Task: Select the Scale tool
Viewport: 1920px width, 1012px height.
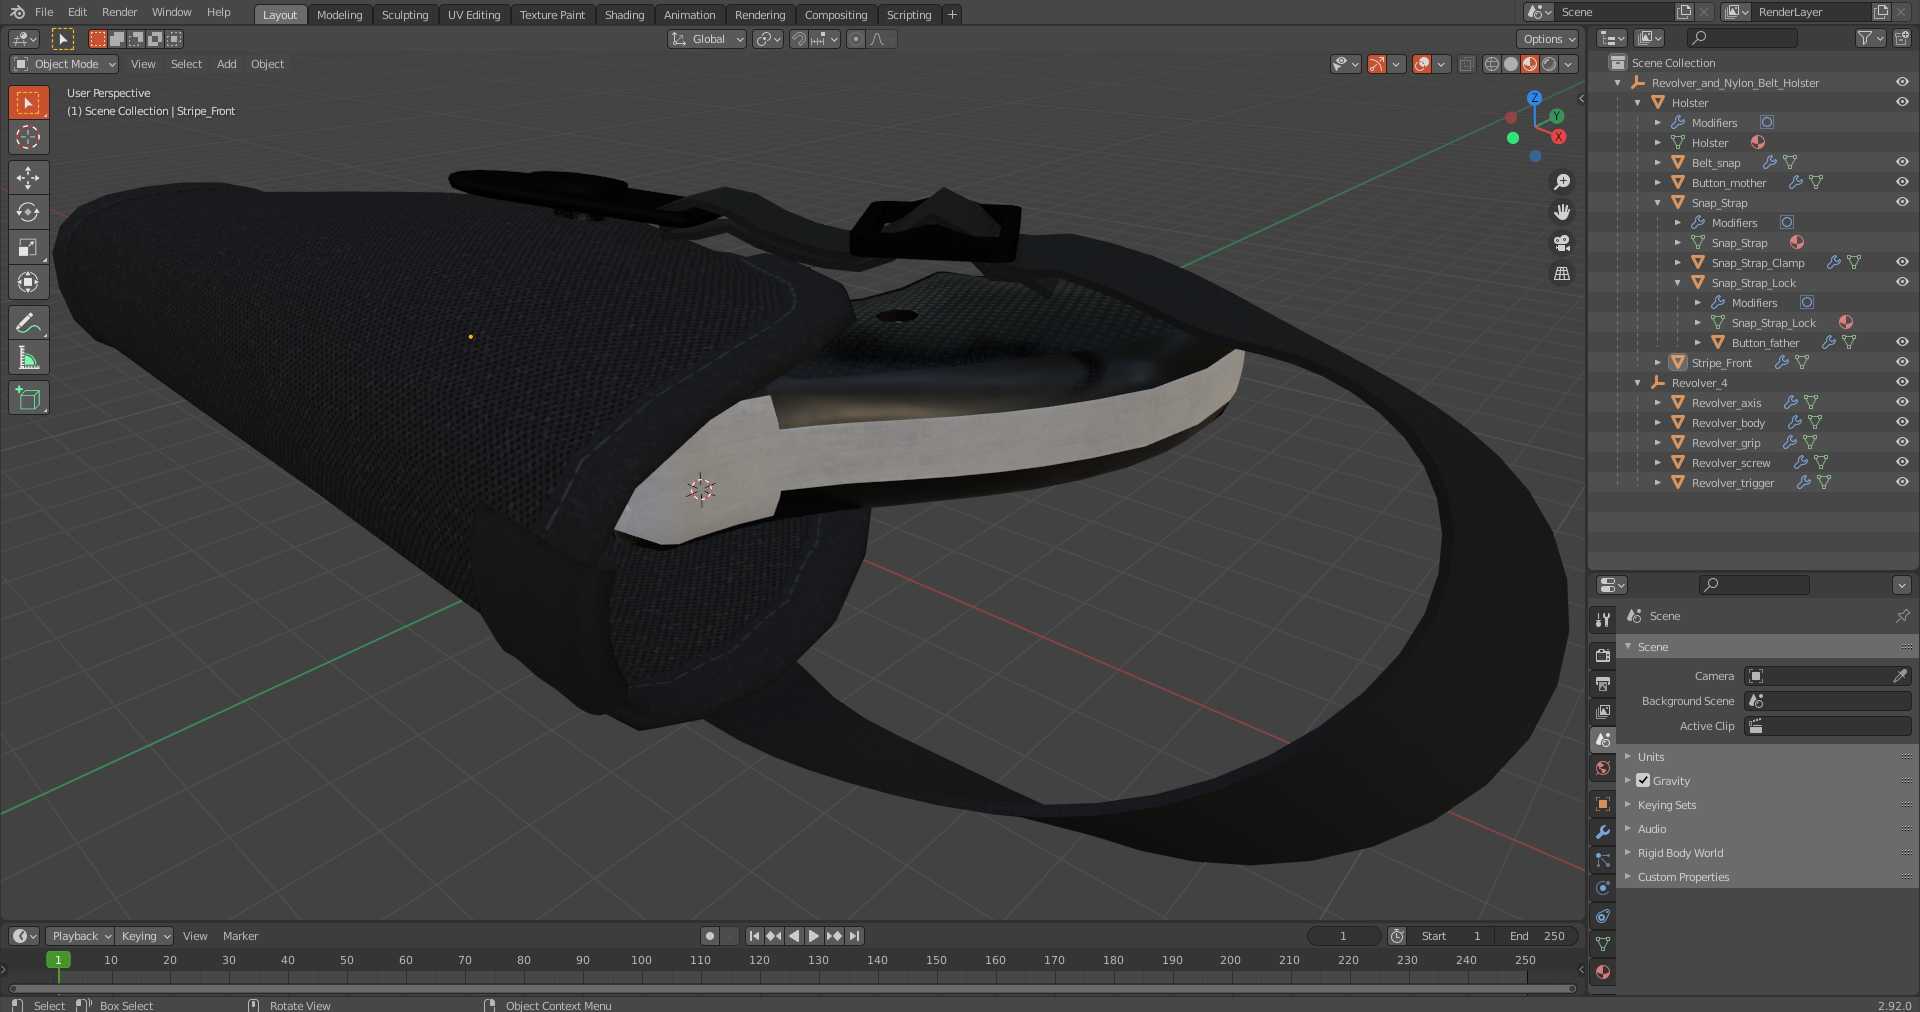Action: [29, 247]
